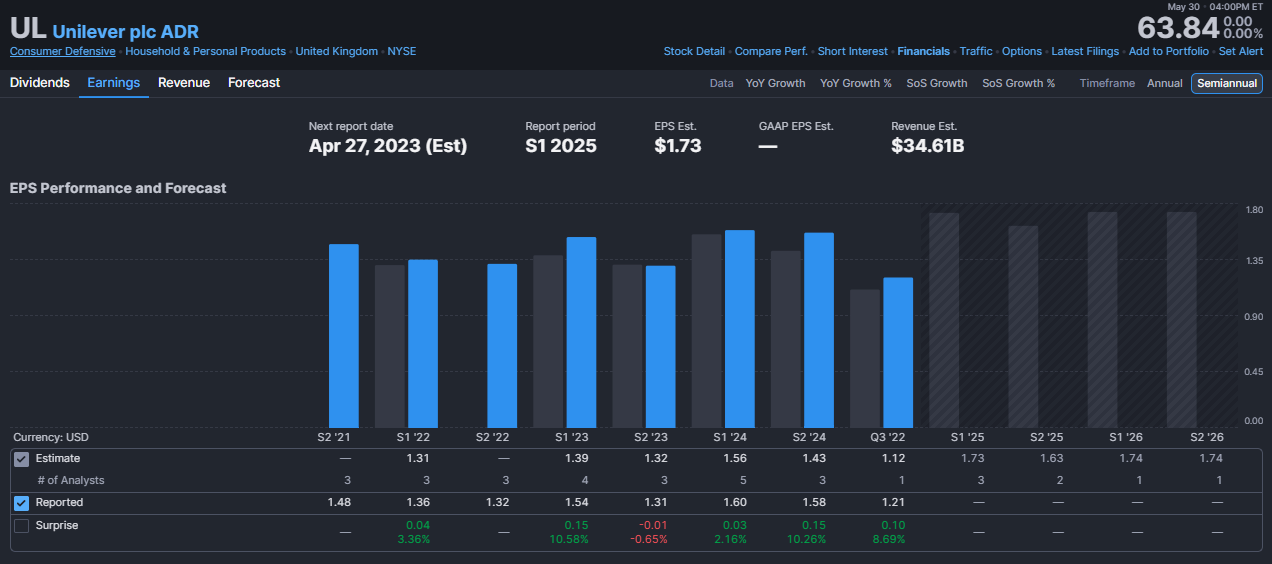Open the Stock Detail link
The image size is (1272, 564).
[694, 51]
